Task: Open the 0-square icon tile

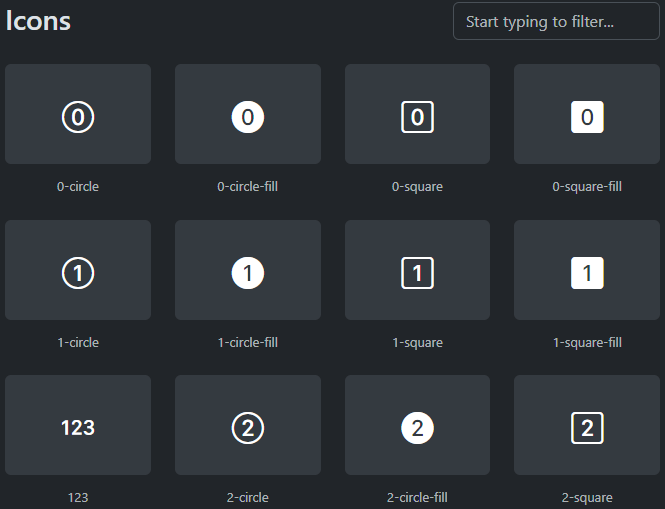Action: point(417,115)
